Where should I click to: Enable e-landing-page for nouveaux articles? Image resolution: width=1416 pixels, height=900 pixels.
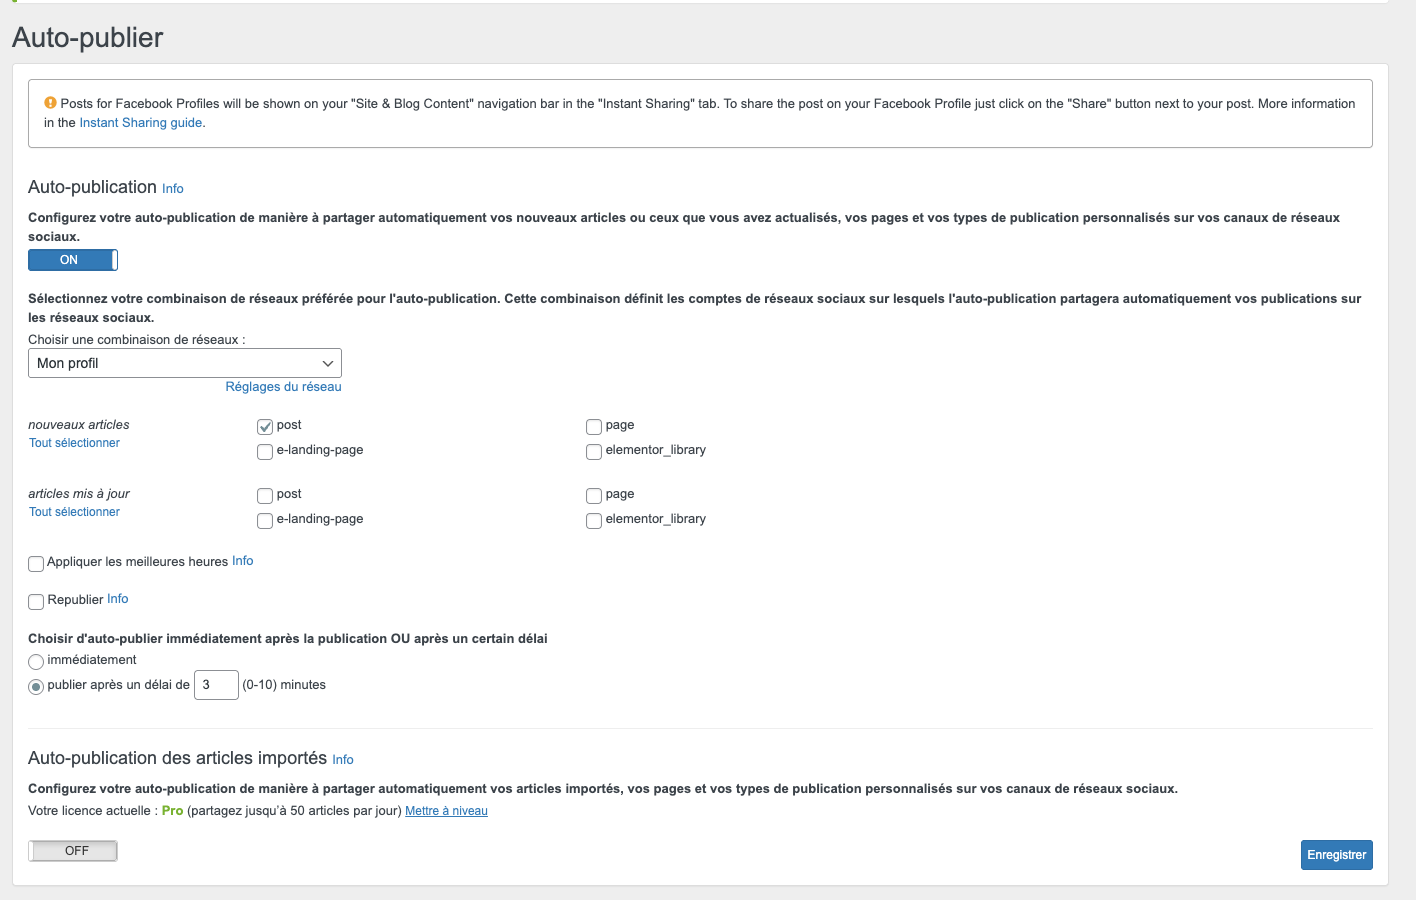pyautogui.click(x=265, y=452)
